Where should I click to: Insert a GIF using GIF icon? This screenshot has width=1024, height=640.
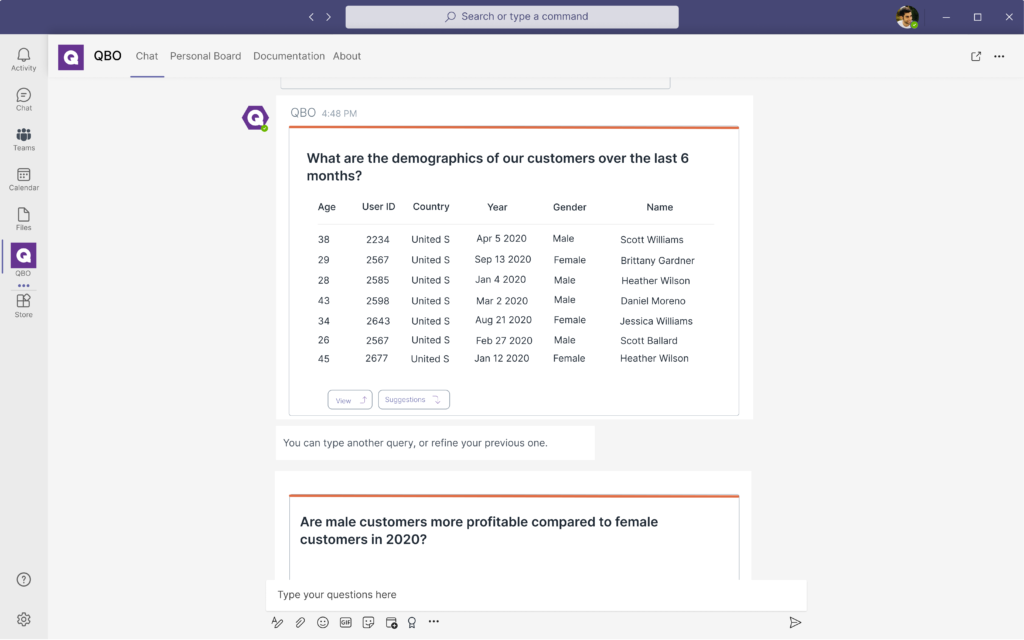(346, 622)
